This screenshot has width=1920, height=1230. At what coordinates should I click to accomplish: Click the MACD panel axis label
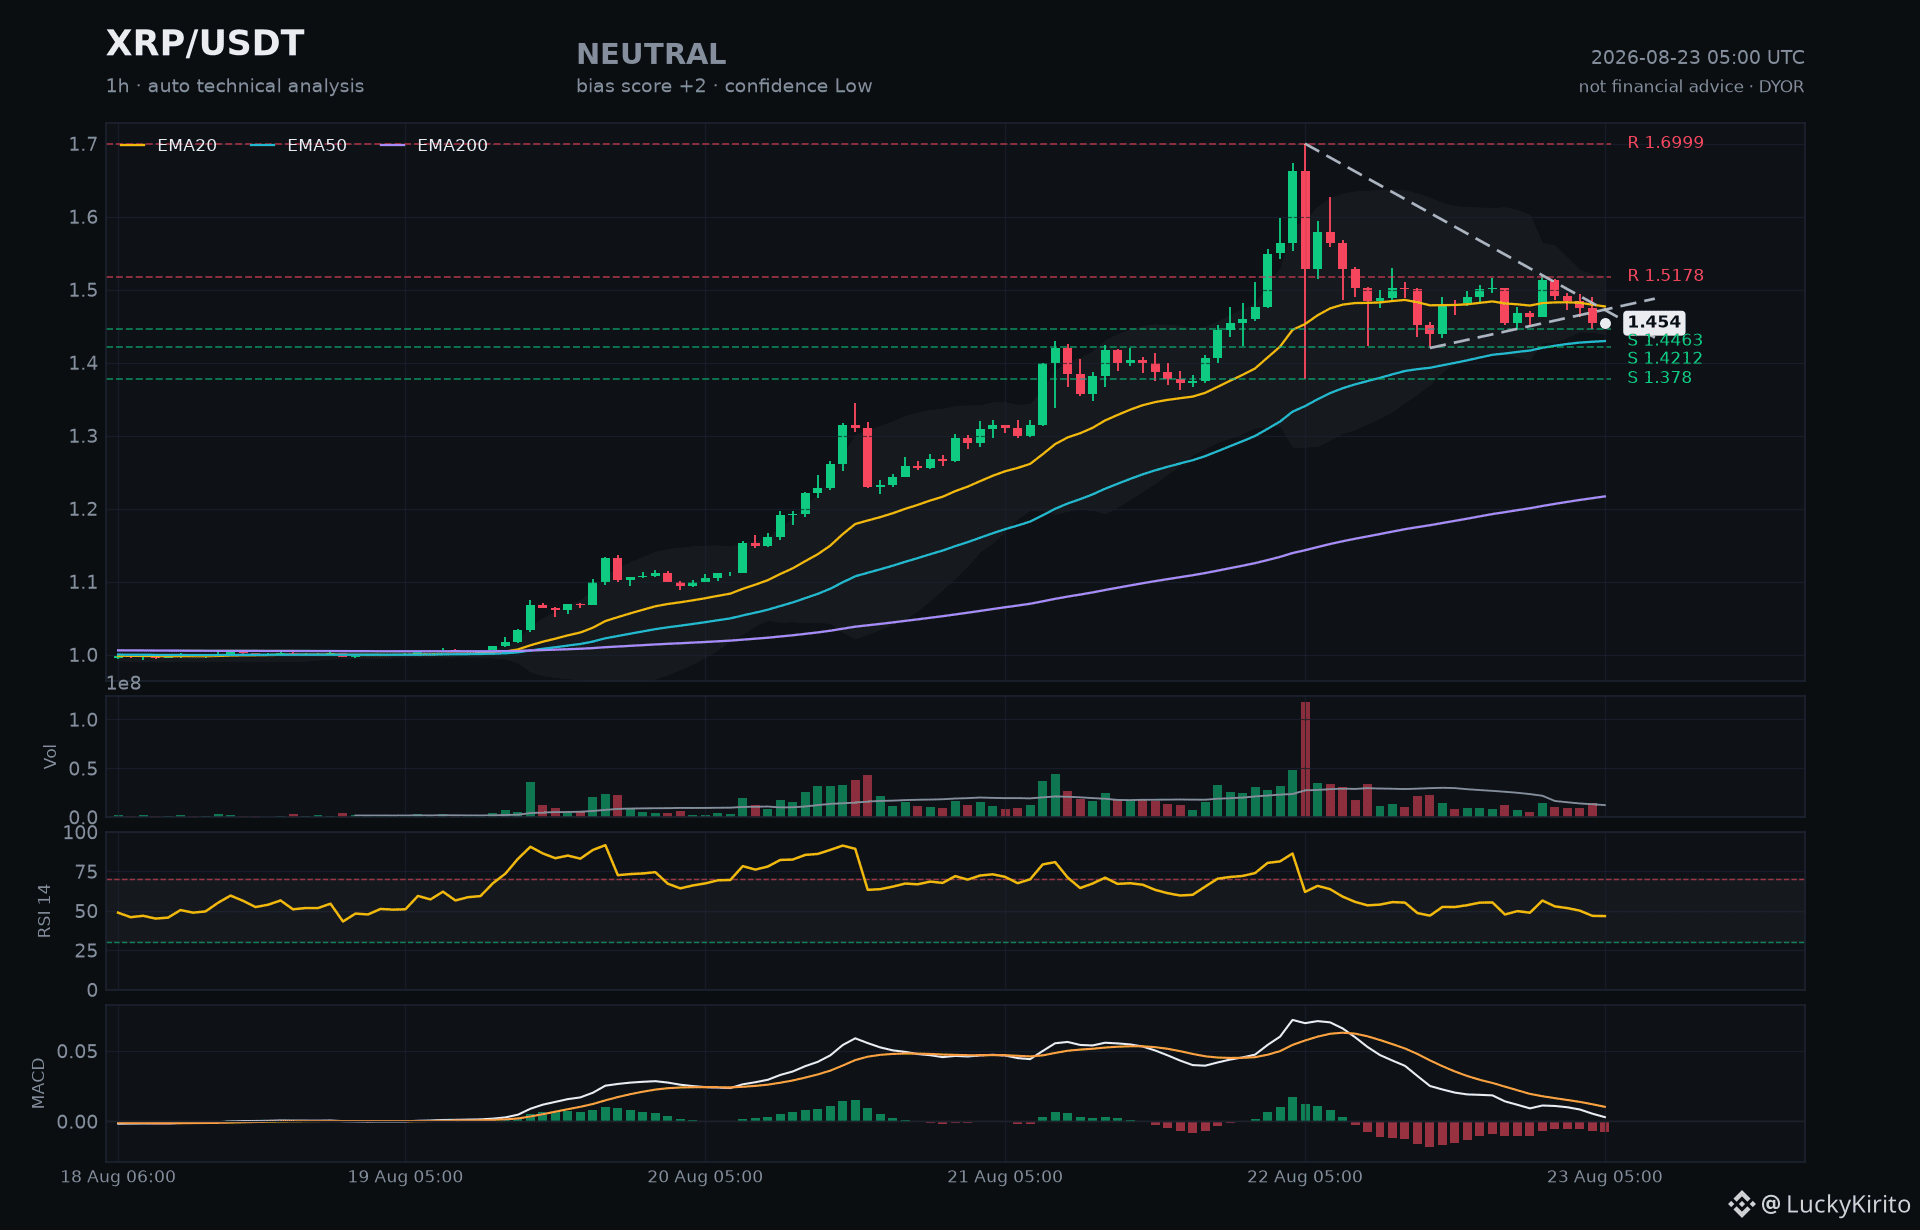click(39, 1083)
